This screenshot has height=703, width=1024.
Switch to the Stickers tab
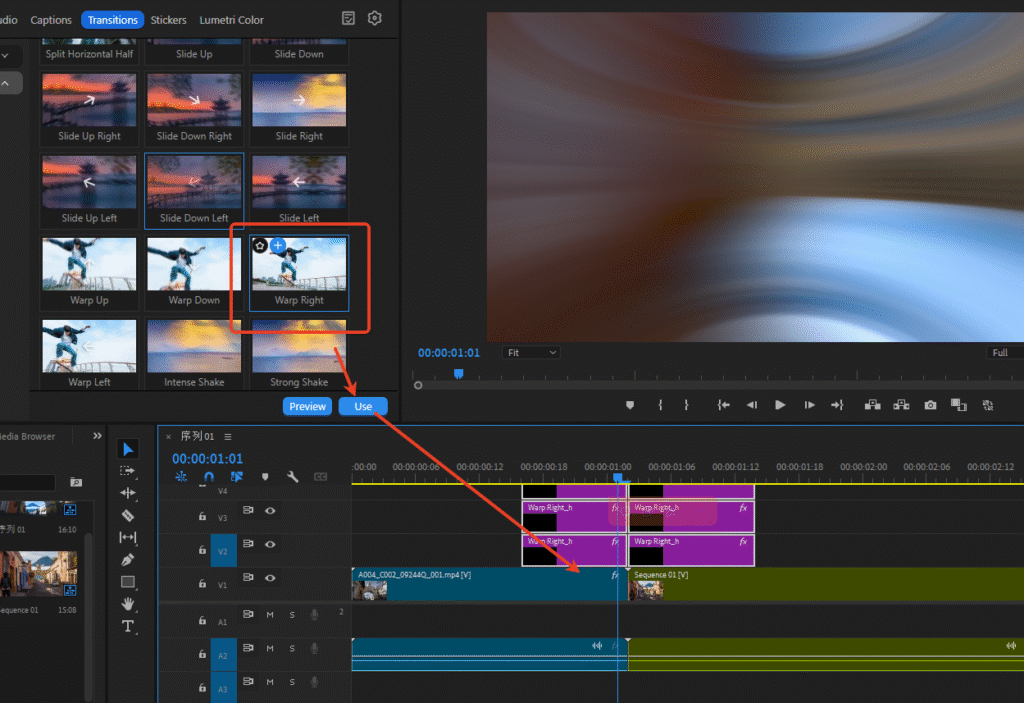pos(168,19)
